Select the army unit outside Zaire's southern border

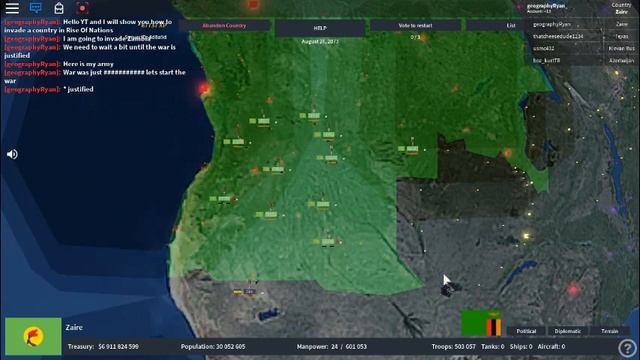[x=249, y=291]
